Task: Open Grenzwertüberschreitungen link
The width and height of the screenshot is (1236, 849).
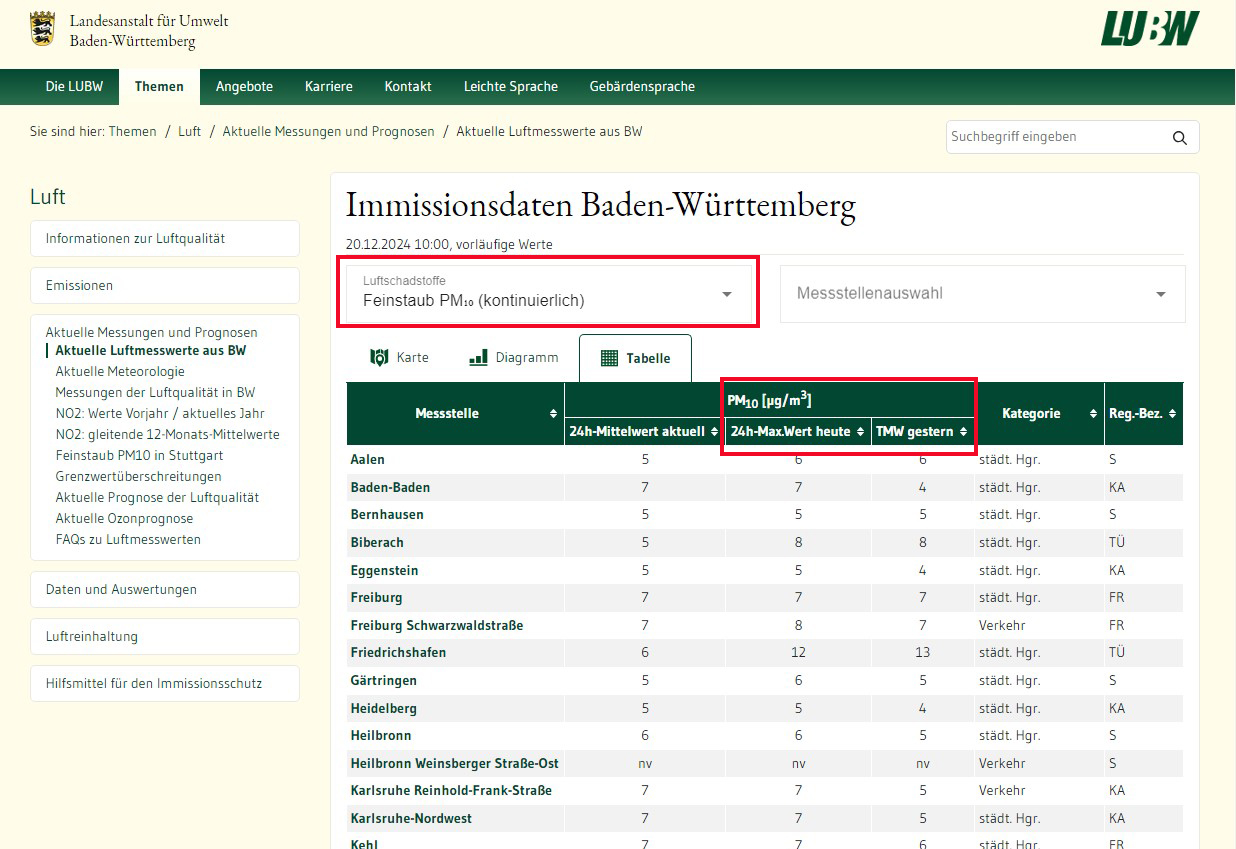Action: (138, 476)
